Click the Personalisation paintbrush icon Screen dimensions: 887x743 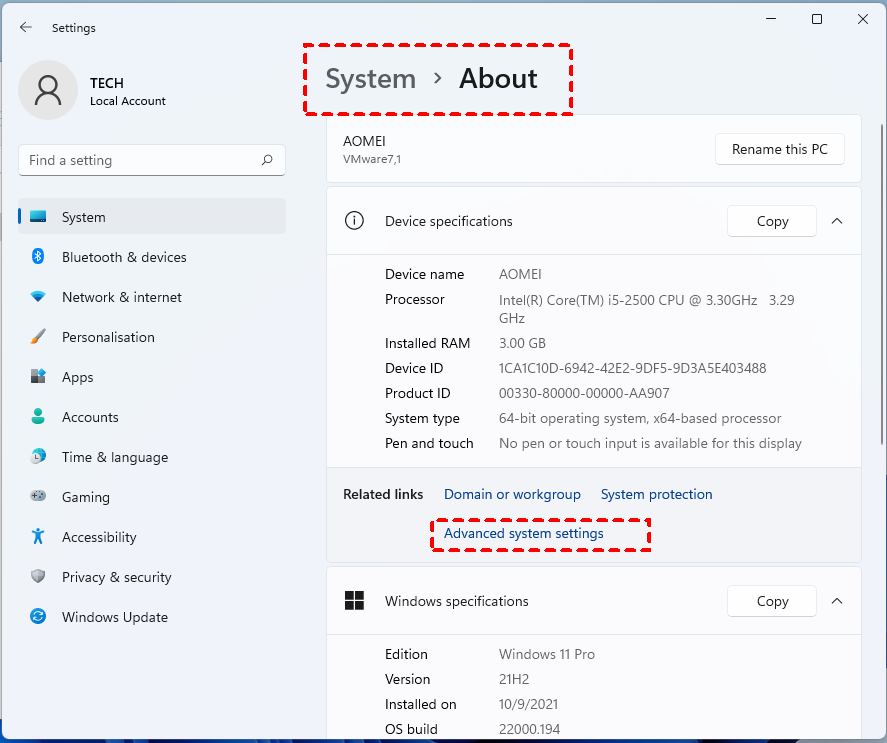38,337
